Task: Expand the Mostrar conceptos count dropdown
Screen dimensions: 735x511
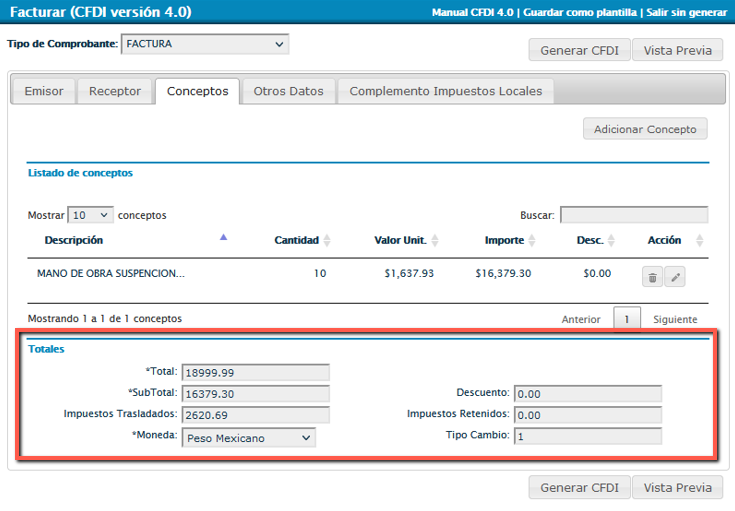Action: [x=90, y=215]
